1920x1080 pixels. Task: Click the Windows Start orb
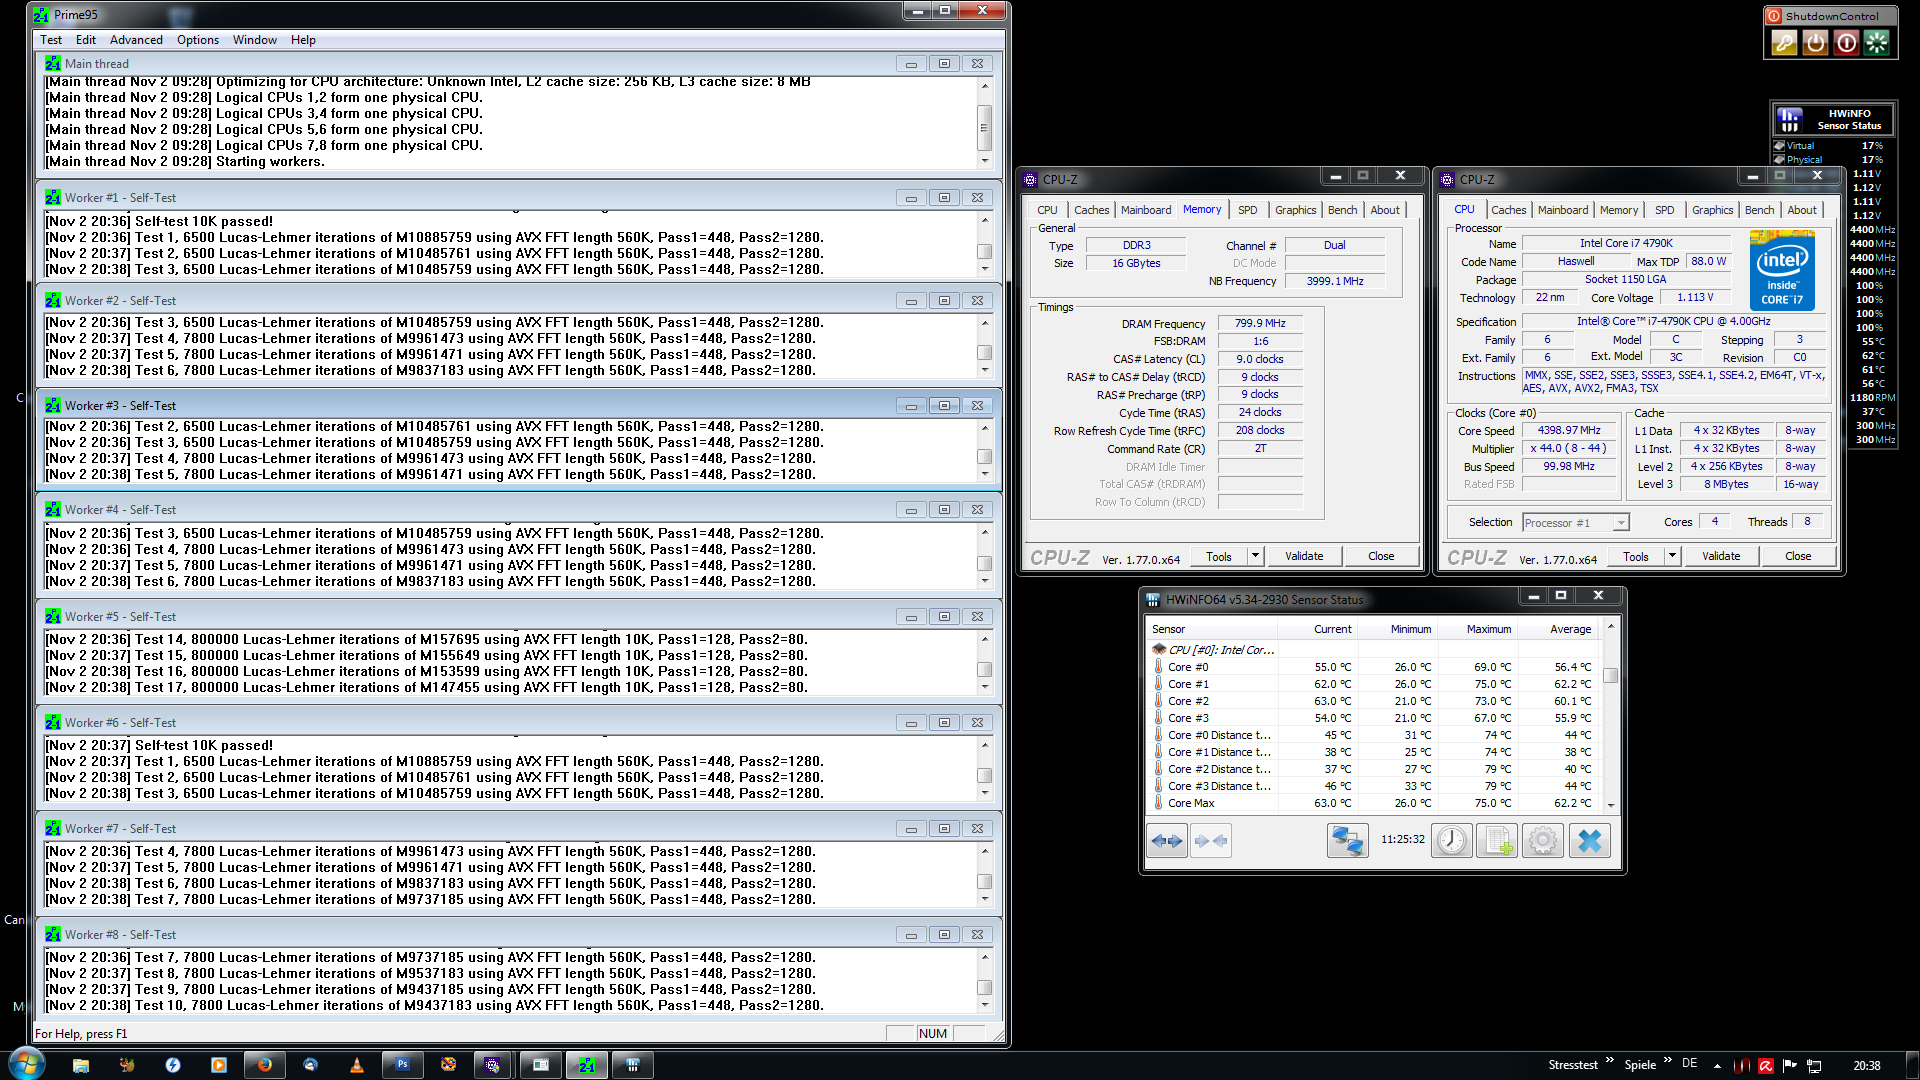coord(27,1064)
